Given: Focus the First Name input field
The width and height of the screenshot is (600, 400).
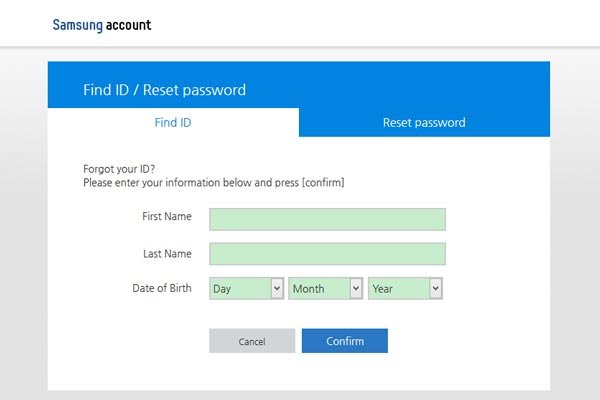Looking at the screenshot, I should pos(327,219).
